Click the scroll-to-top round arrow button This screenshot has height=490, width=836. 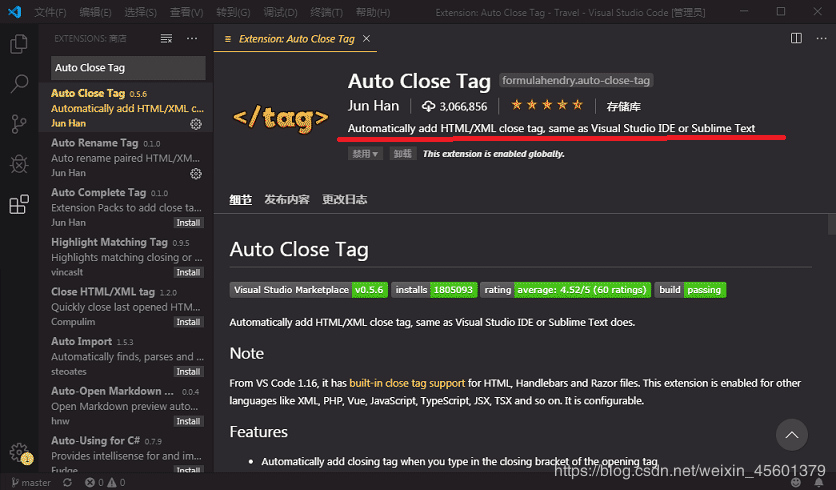(792, 434)
